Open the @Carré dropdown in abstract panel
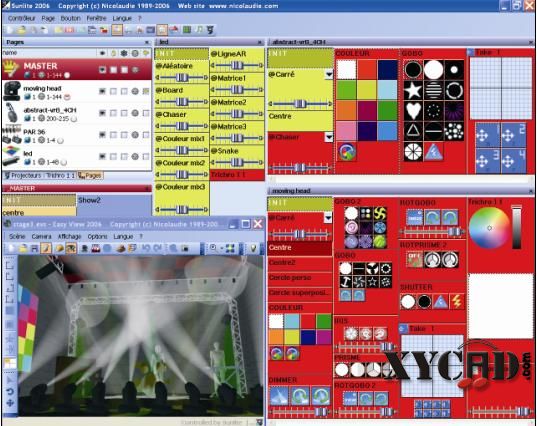Viewport: 537px width, 426px height. (328, 74)
